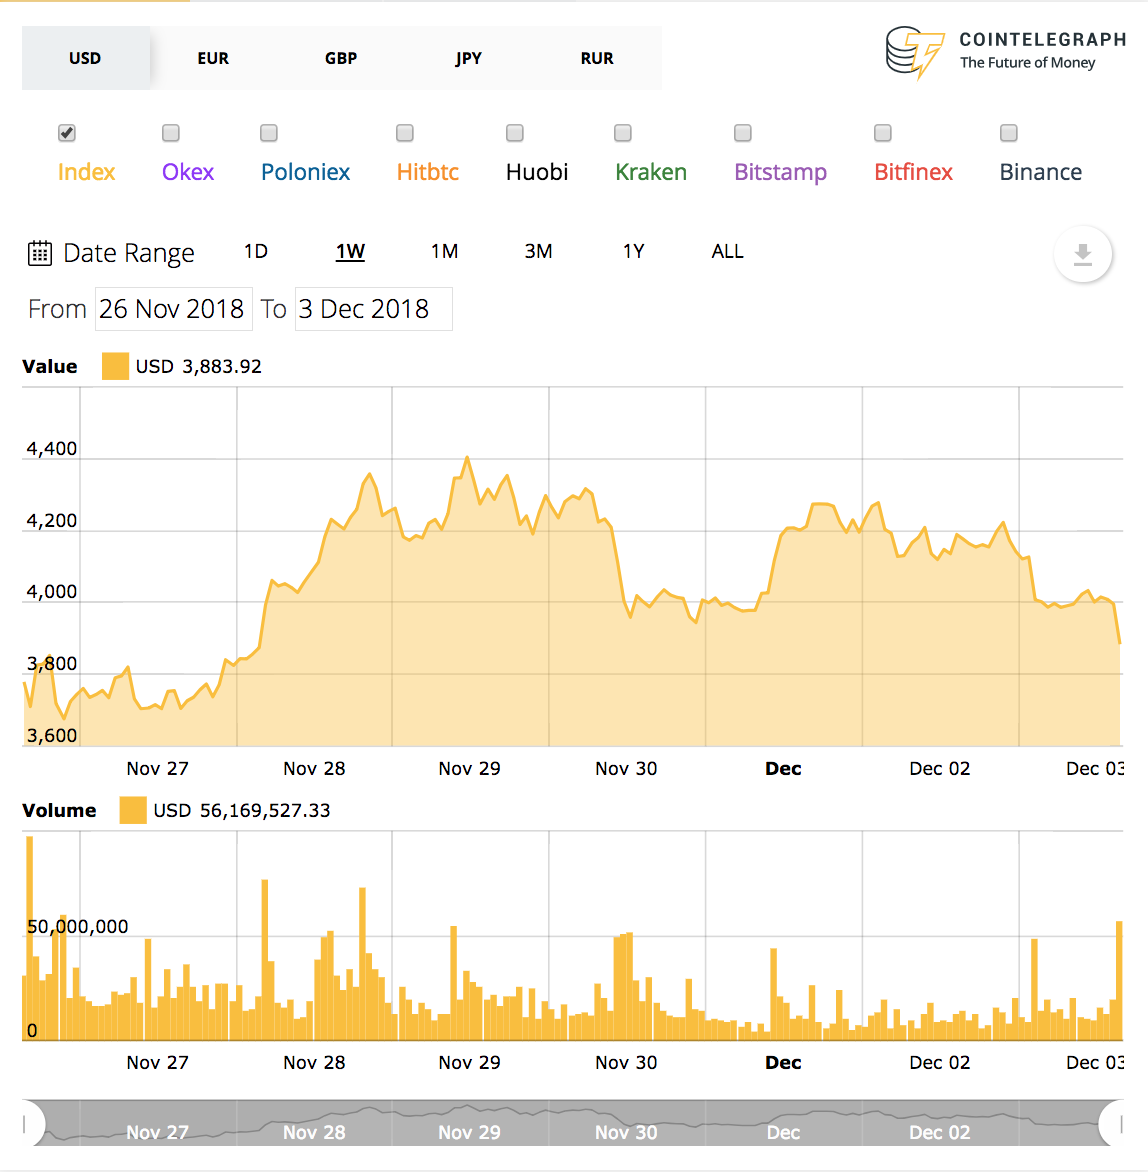Show ALL date range
Image resolution: width=1148 pixels, height=1172 pixels.
pyautogui.click(x=727, y=252)
